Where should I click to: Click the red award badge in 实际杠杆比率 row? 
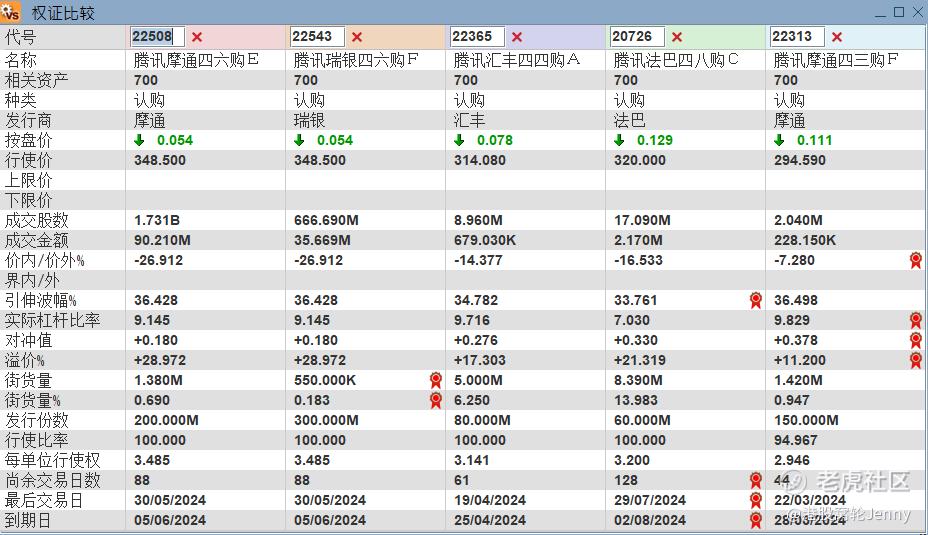(916, 320)
